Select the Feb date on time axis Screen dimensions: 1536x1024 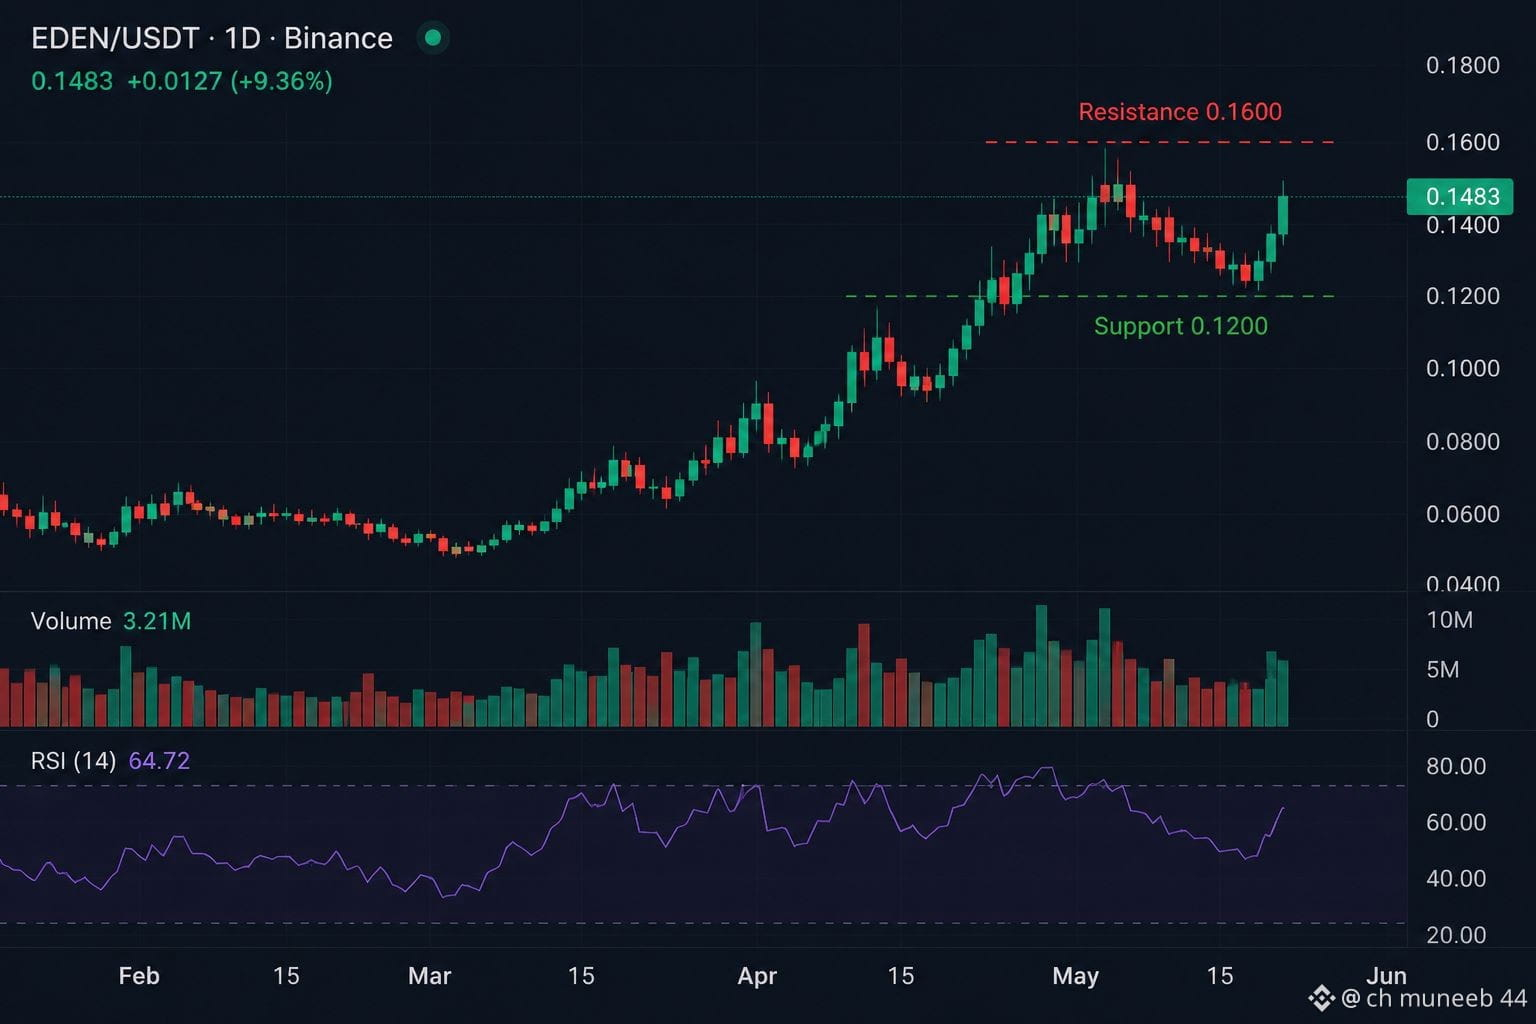(x=139, y=976)
